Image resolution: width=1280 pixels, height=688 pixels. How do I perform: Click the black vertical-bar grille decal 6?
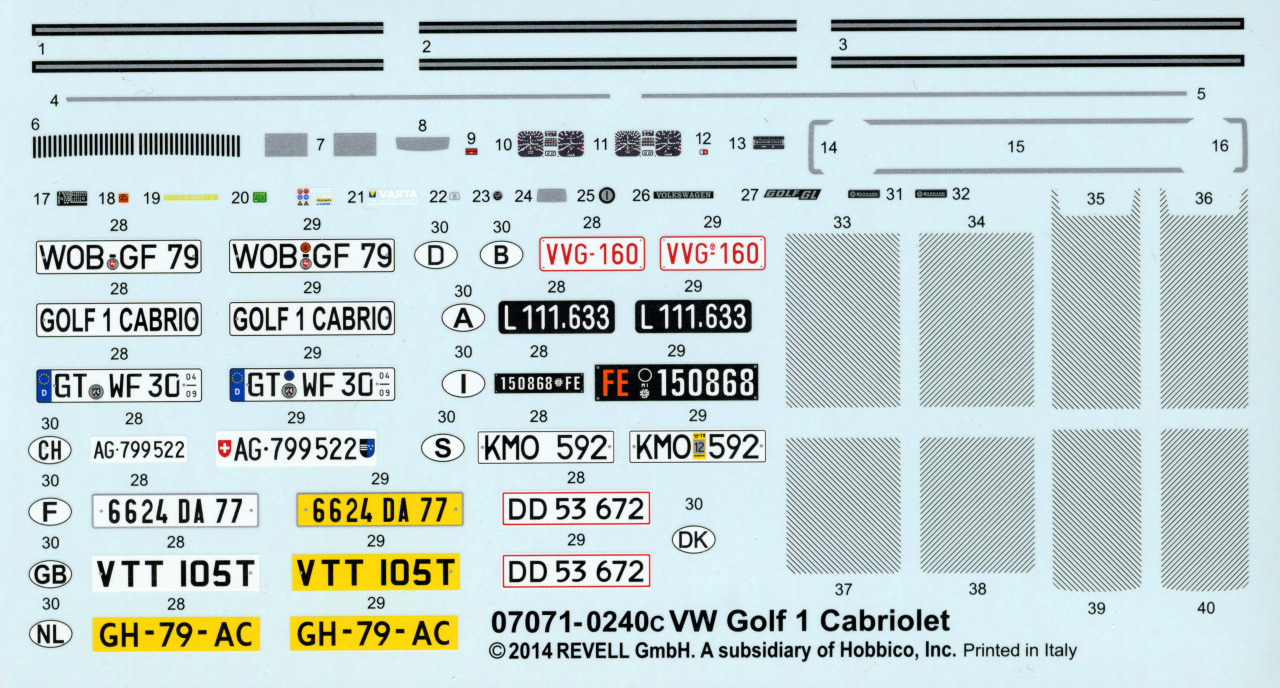click(x=137, y=146)
